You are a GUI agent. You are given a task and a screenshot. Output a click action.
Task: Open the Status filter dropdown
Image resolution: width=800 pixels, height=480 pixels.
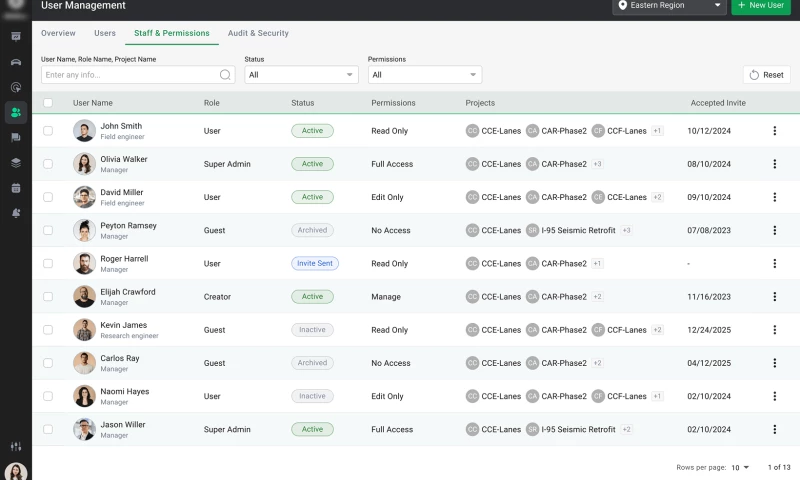pyautogui.click(x=302, y=75)
